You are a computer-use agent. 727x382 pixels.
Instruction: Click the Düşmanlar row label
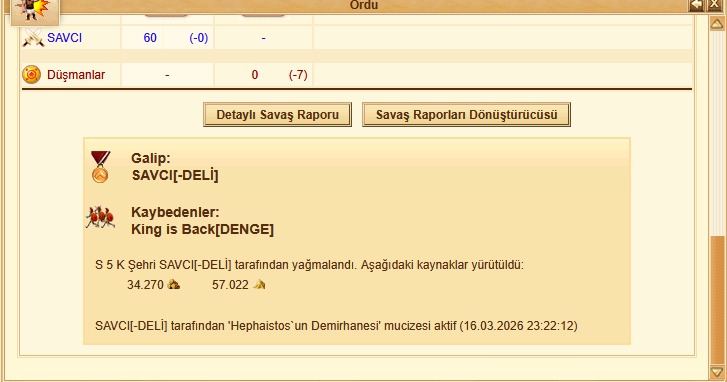click(76, 75)
